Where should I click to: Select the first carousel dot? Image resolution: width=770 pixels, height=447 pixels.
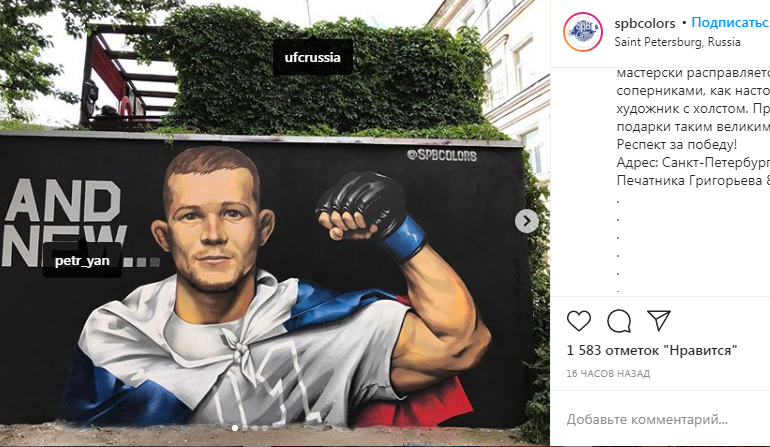click(x=235, y=428)
